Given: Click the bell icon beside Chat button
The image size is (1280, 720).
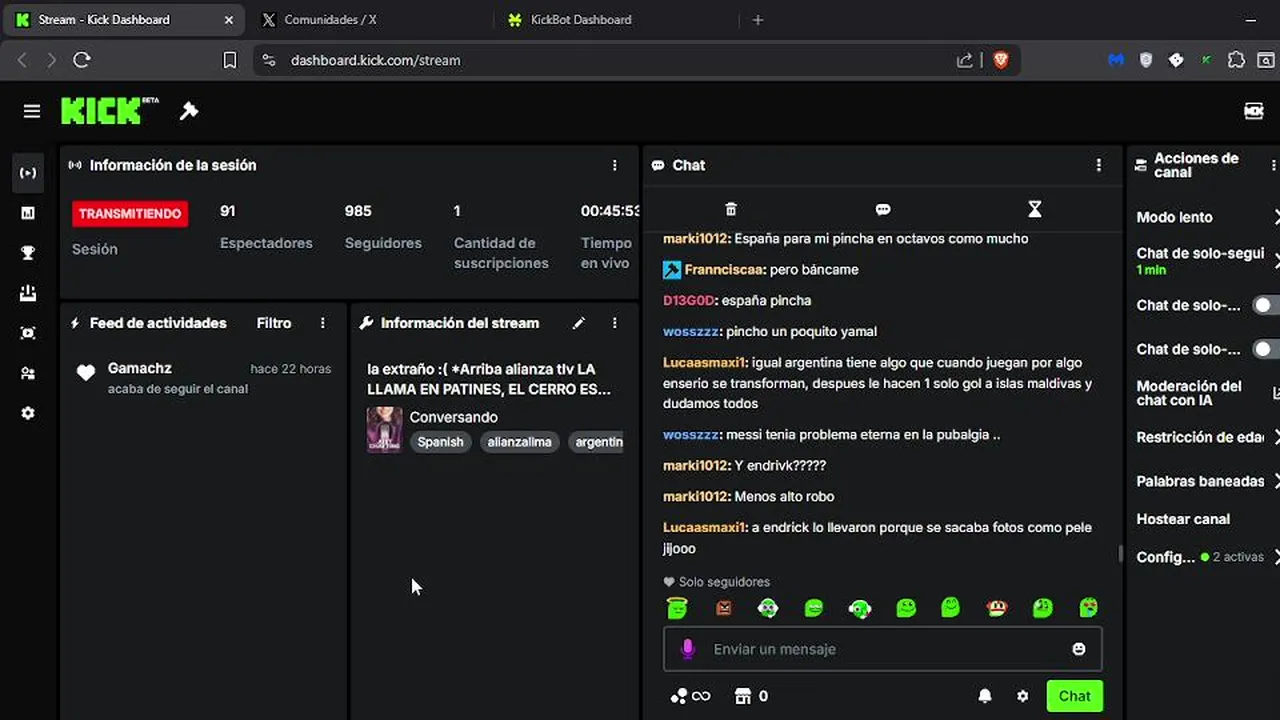Looking at the screenshot, I should 985,696.
